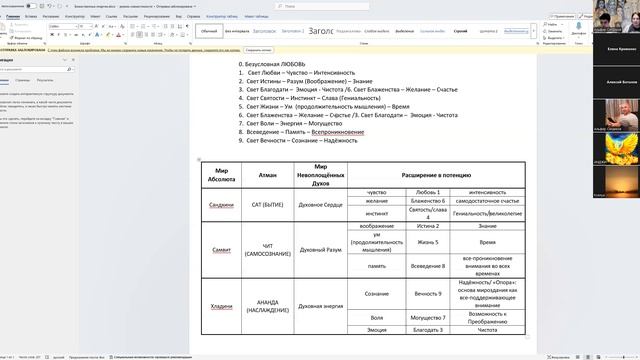Click the Increase Font Size icon
The image size is (640, 360).
(96, 26)
